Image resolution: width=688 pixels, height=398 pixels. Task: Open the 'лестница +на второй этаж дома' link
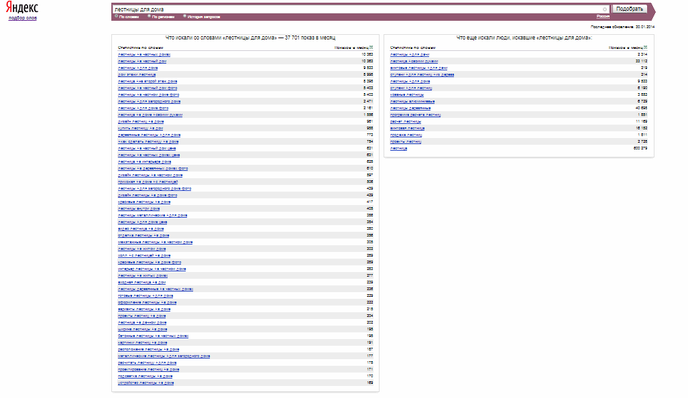tap(147, 81)
